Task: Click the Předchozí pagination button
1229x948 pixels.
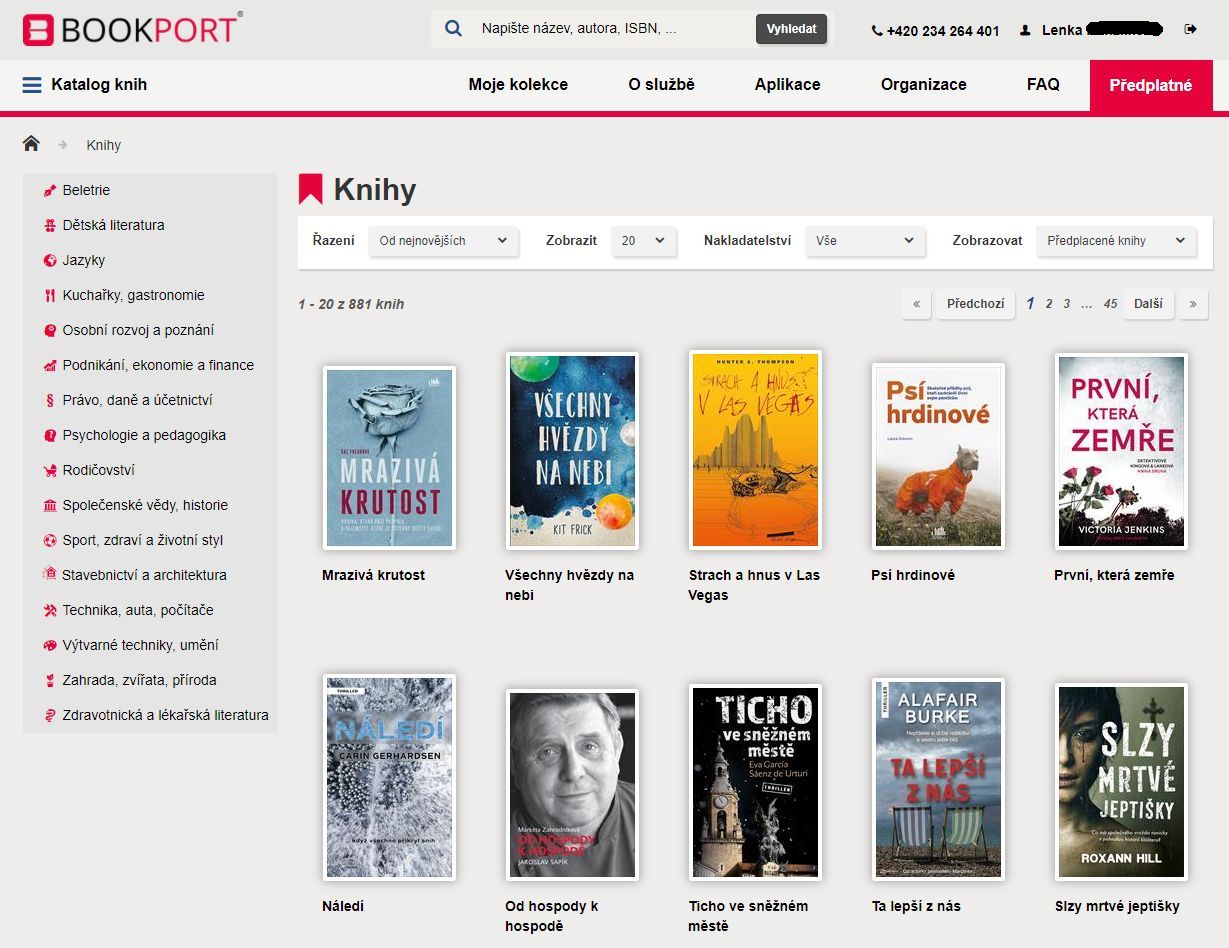Action: coord(975,304)
